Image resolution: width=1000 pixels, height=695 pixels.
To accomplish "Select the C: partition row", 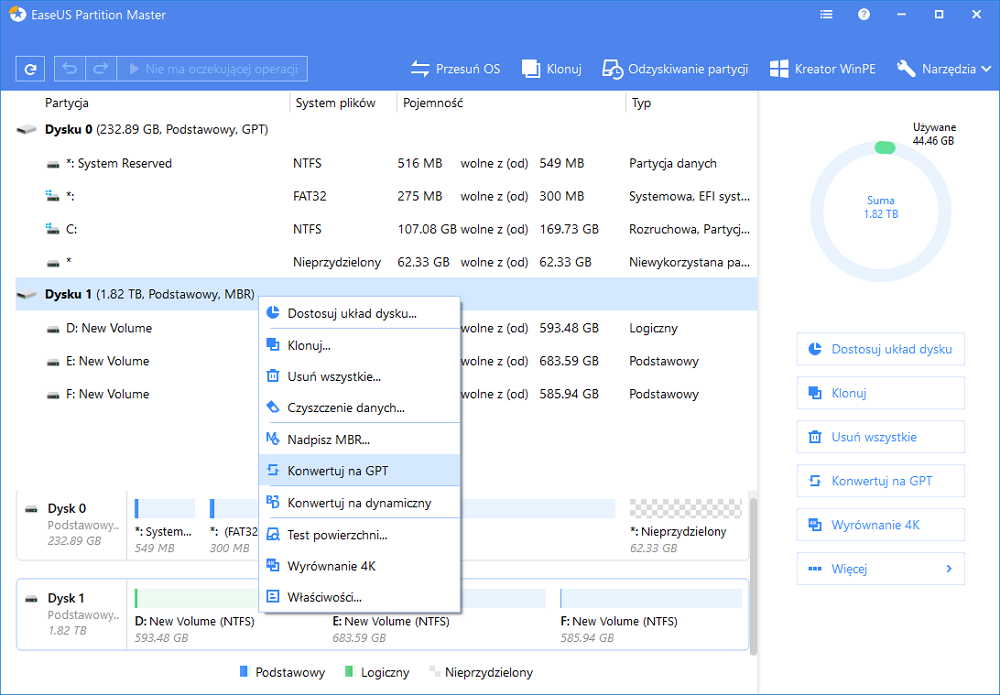I will 386,229.
